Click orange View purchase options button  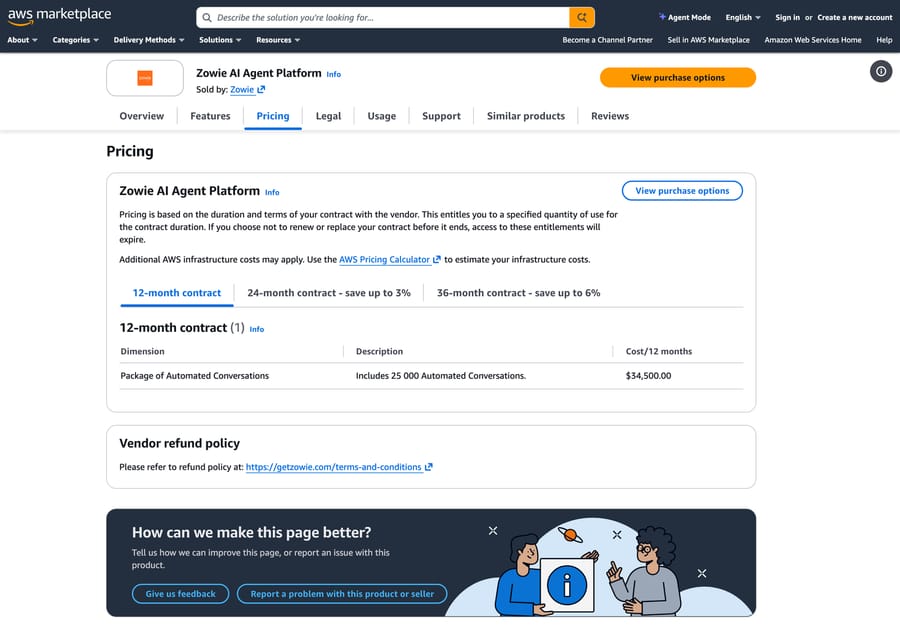click(x=678, y=77)
